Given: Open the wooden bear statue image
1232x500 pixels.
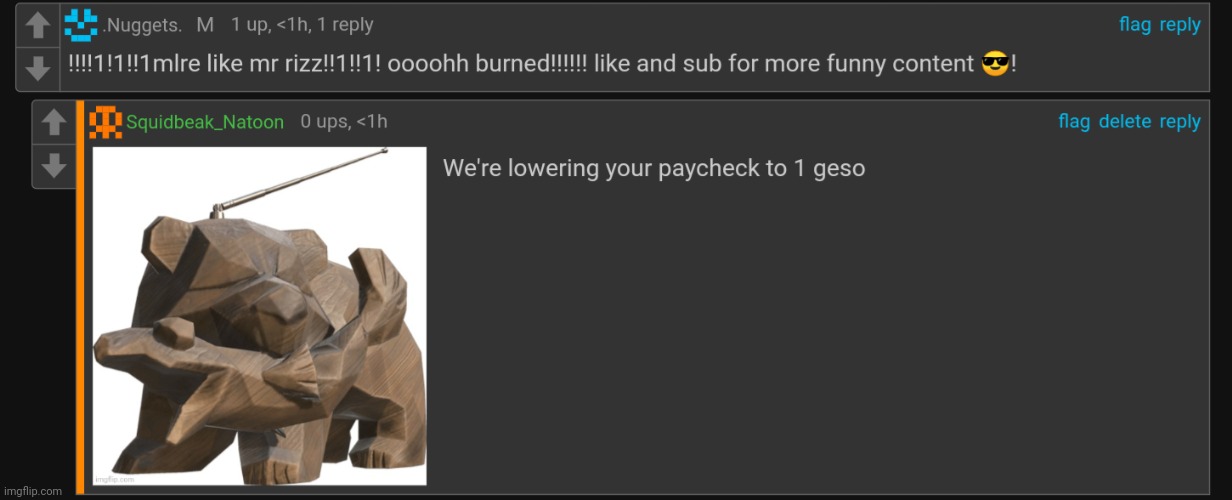Looking at the screenshot, I should [260, 316].
